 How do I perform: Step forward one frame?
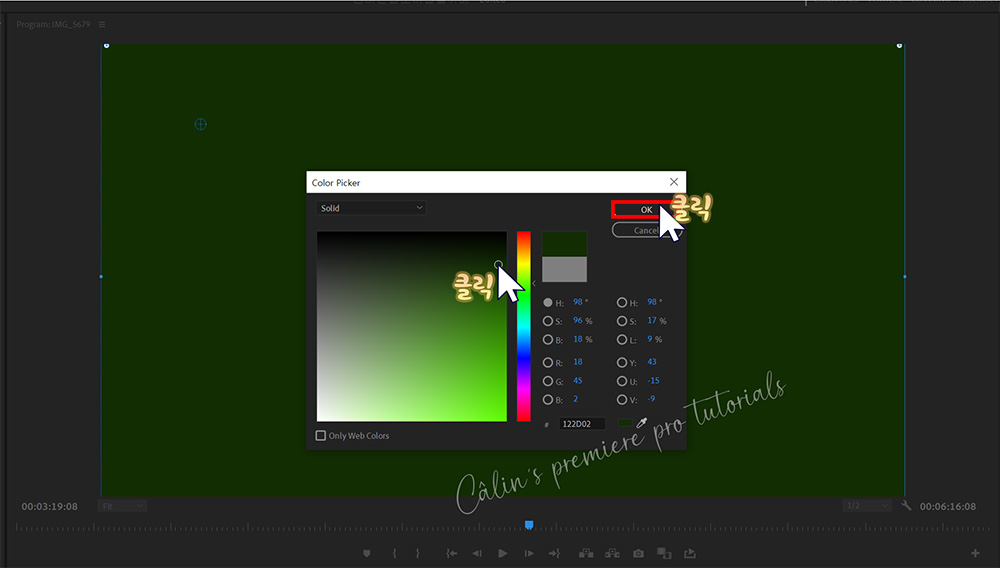[529, 553]
